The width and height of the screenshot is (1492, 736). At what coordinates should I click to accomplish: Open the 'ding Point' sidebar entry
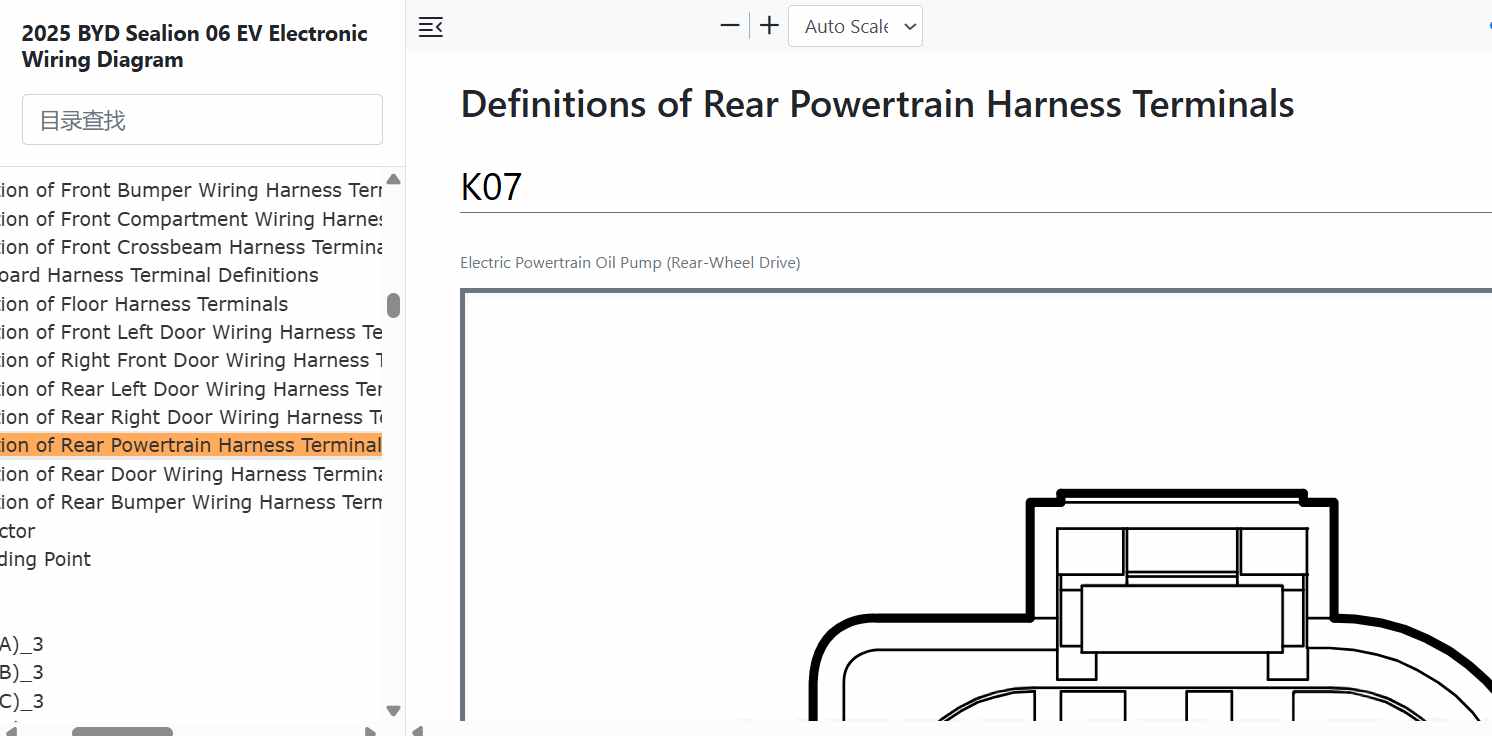coord(46,559)
